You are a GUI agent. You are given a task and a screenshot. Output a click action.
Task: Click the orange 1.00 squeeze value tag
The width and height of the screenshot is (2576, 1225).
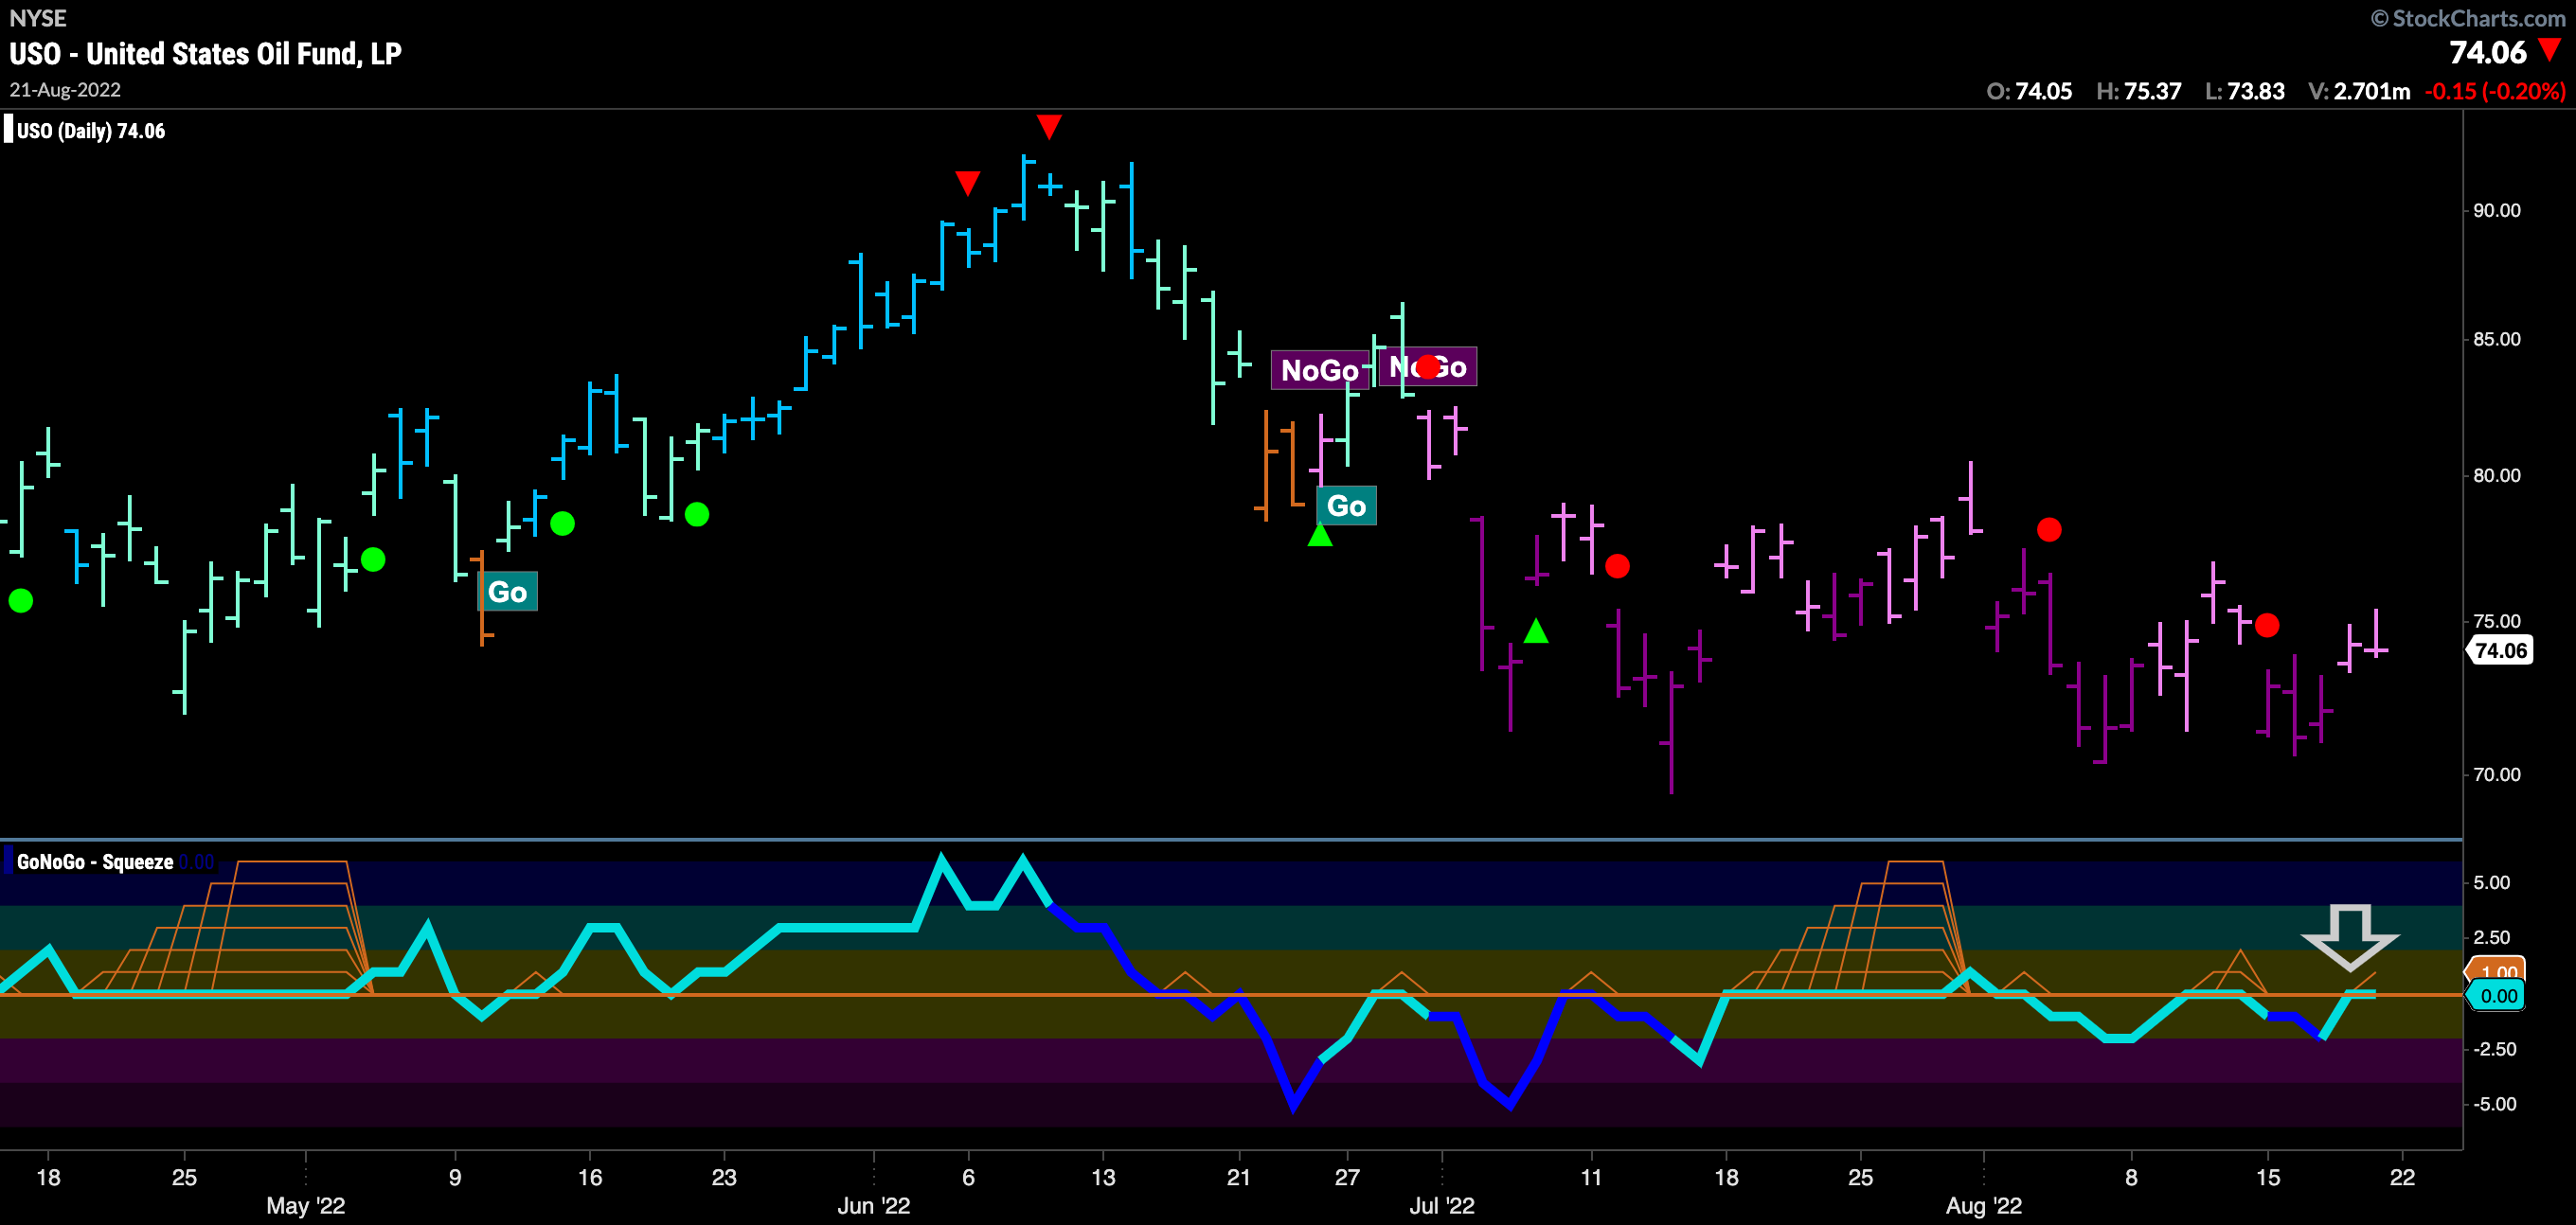click(2497, 970)
